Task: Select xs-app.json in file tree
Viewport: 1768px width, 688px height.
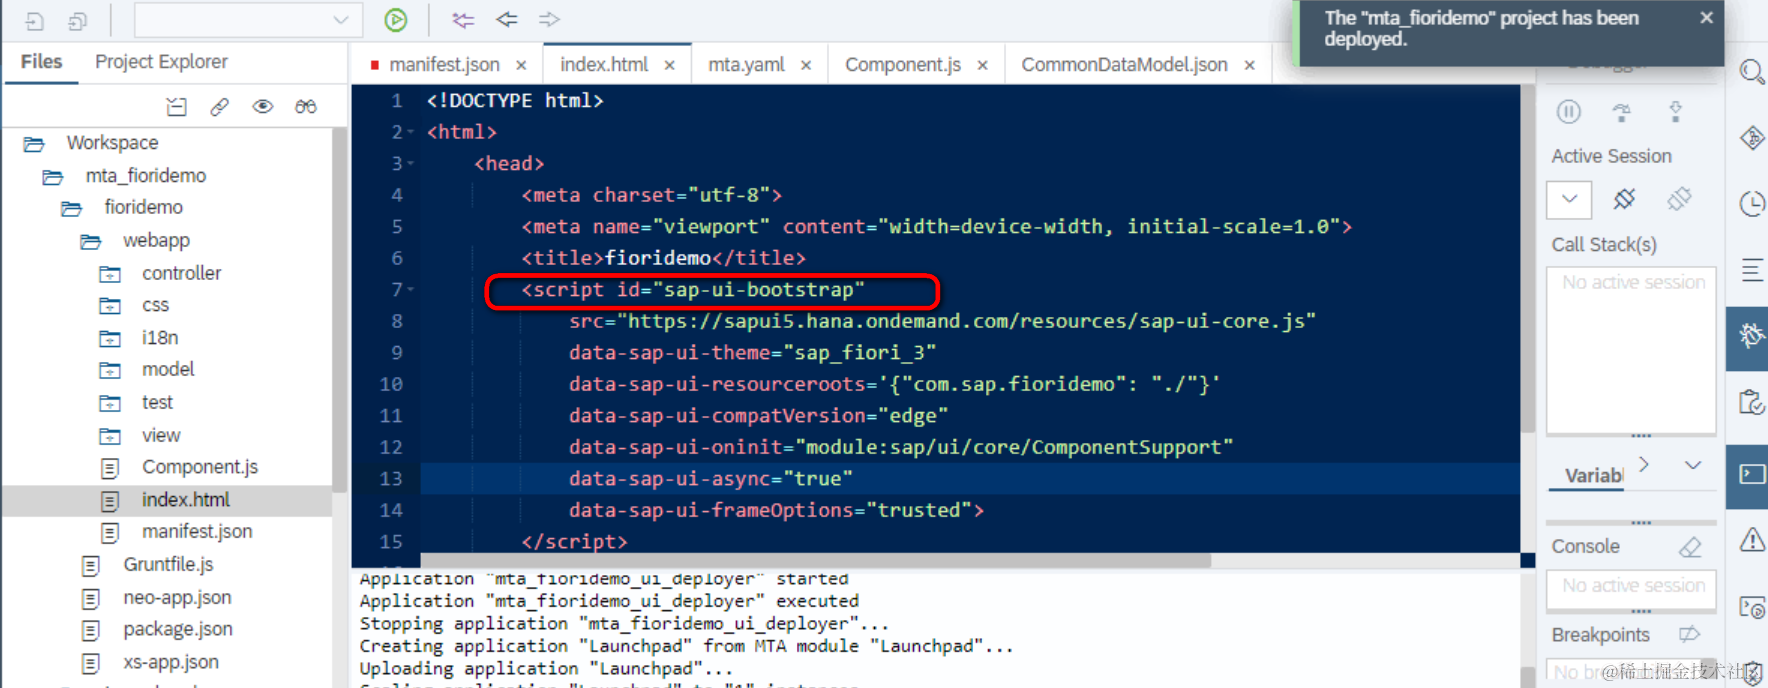Action: (171, 662)
